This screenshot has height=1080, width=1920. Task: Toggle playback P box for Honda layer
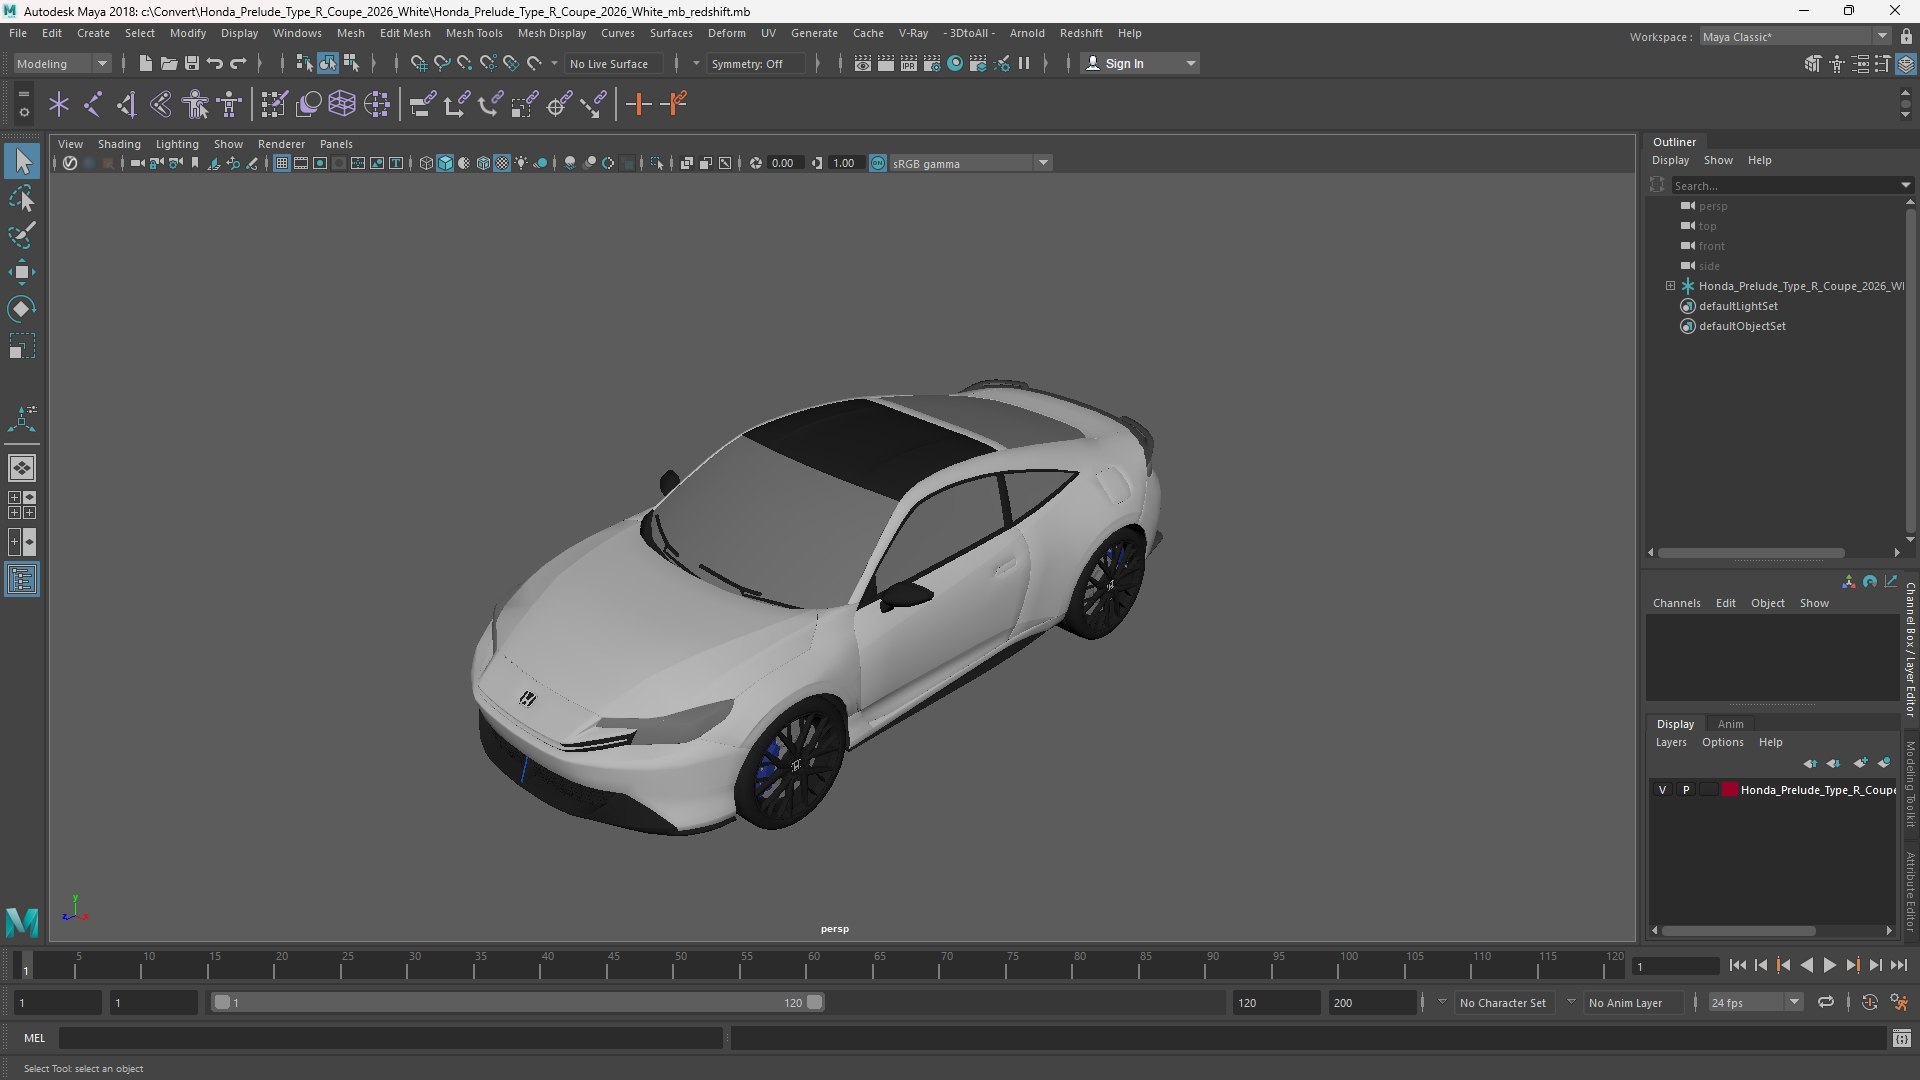[1686, 790]
